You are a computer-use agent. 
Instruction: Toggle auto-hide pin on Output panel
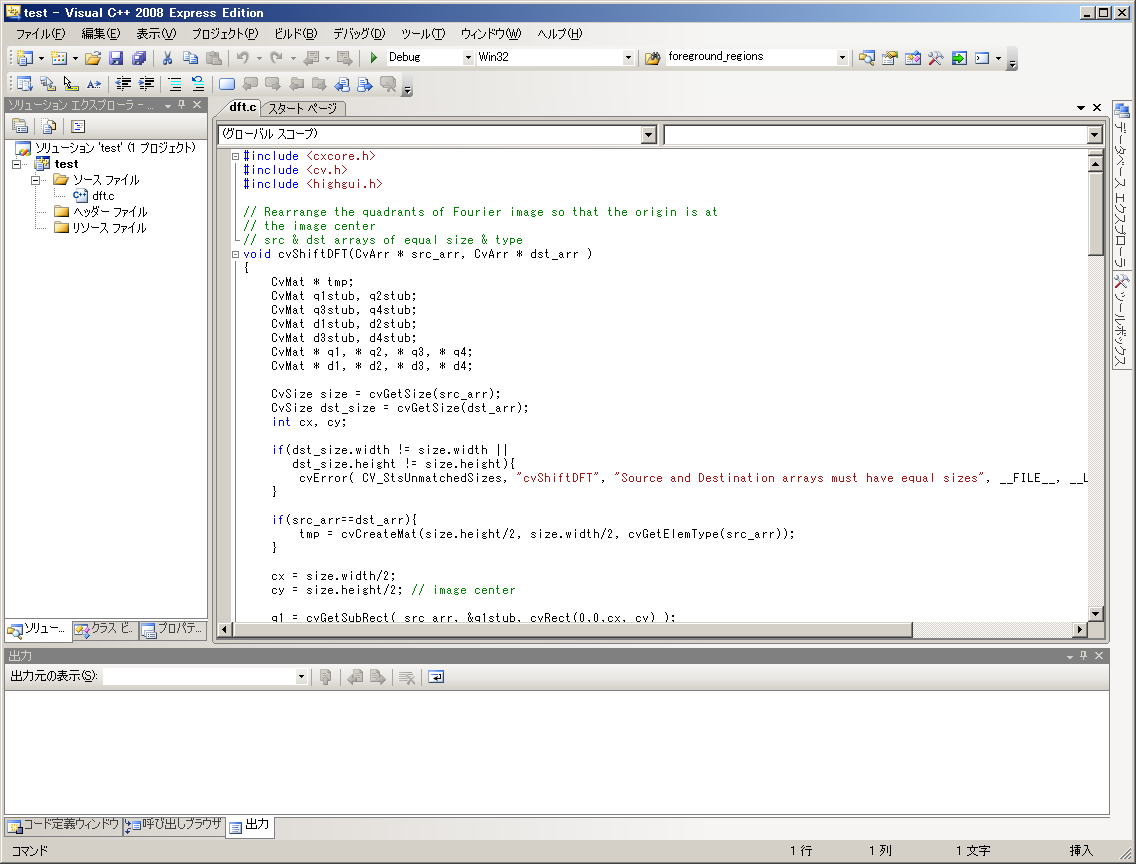click(1084, 655)
